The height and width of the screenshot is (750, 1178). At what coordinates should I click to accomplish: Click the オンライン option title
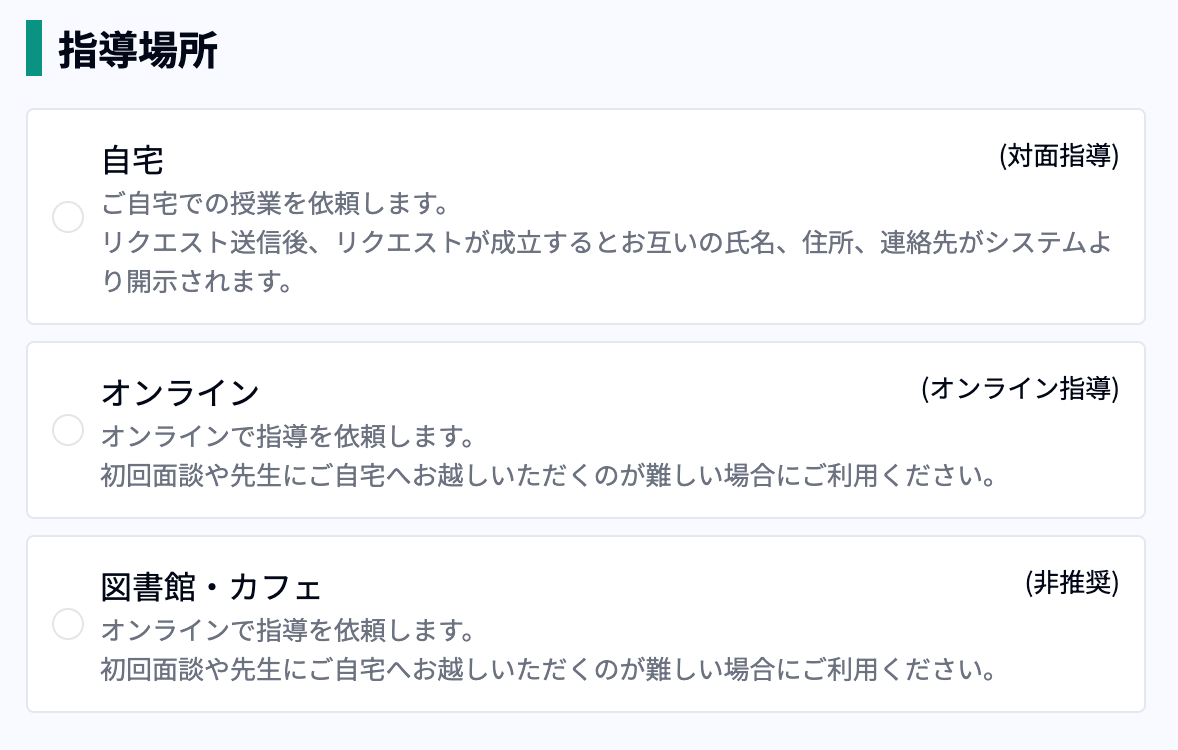click(181, 392)
